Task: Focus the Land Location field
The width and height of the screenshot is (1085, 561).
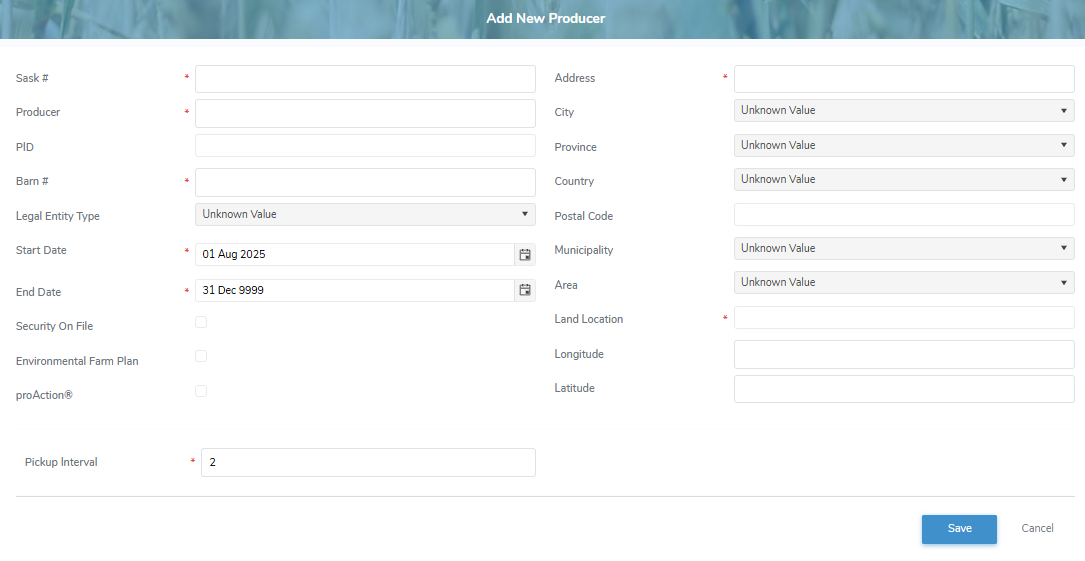Action: tap(904, 318)
